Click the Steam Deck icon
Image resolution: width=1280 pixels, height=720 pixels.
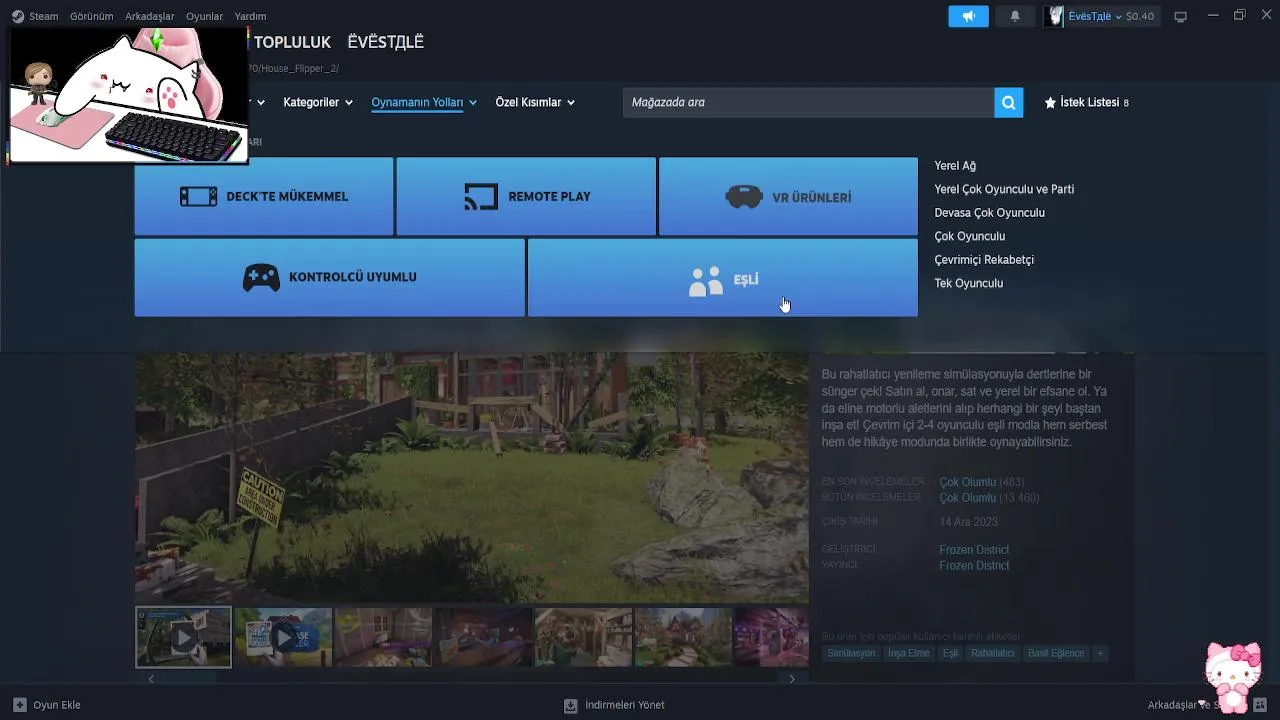click(x=198, y=196)
